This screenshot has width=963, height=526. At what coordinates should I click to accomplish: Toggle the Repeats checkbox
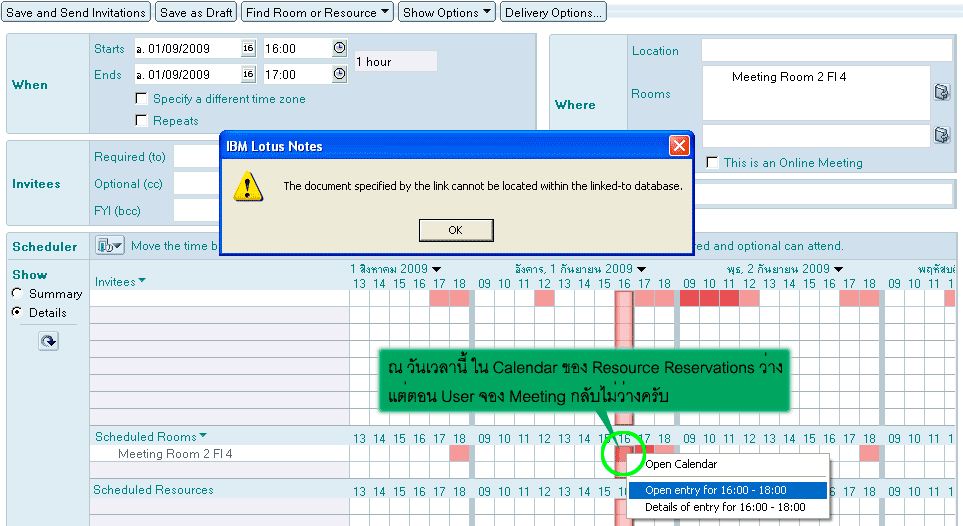[141, 120]
